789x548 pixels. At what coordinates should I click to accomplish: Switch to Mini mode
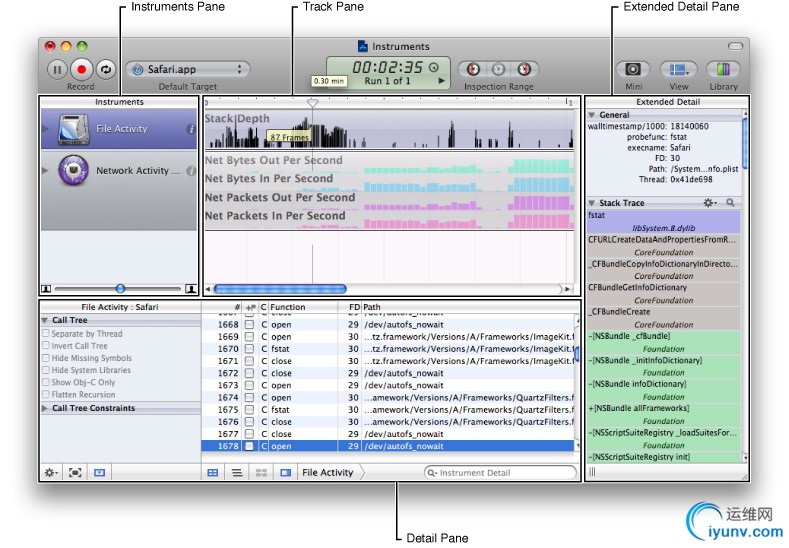[x=633, y=69]
